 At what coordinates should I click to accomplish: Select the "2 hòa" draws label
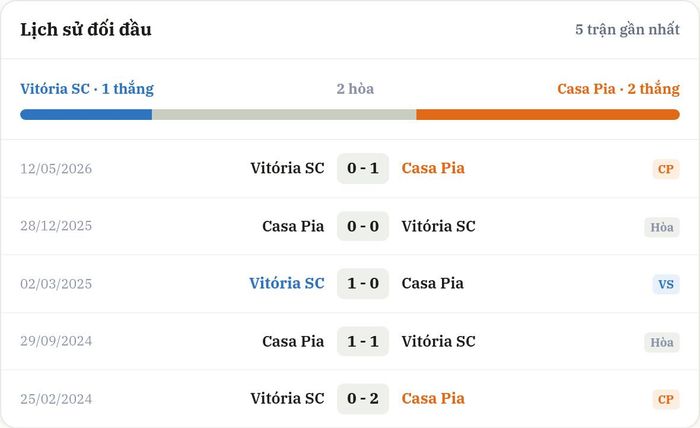pyautogui.click(x=355, y=89)
